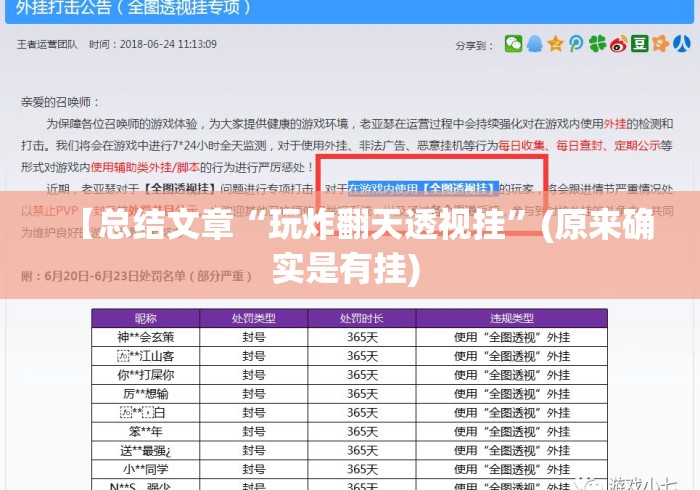Click the 处罚类型 column header
The image size is (700, 490).
click(254, 318)
